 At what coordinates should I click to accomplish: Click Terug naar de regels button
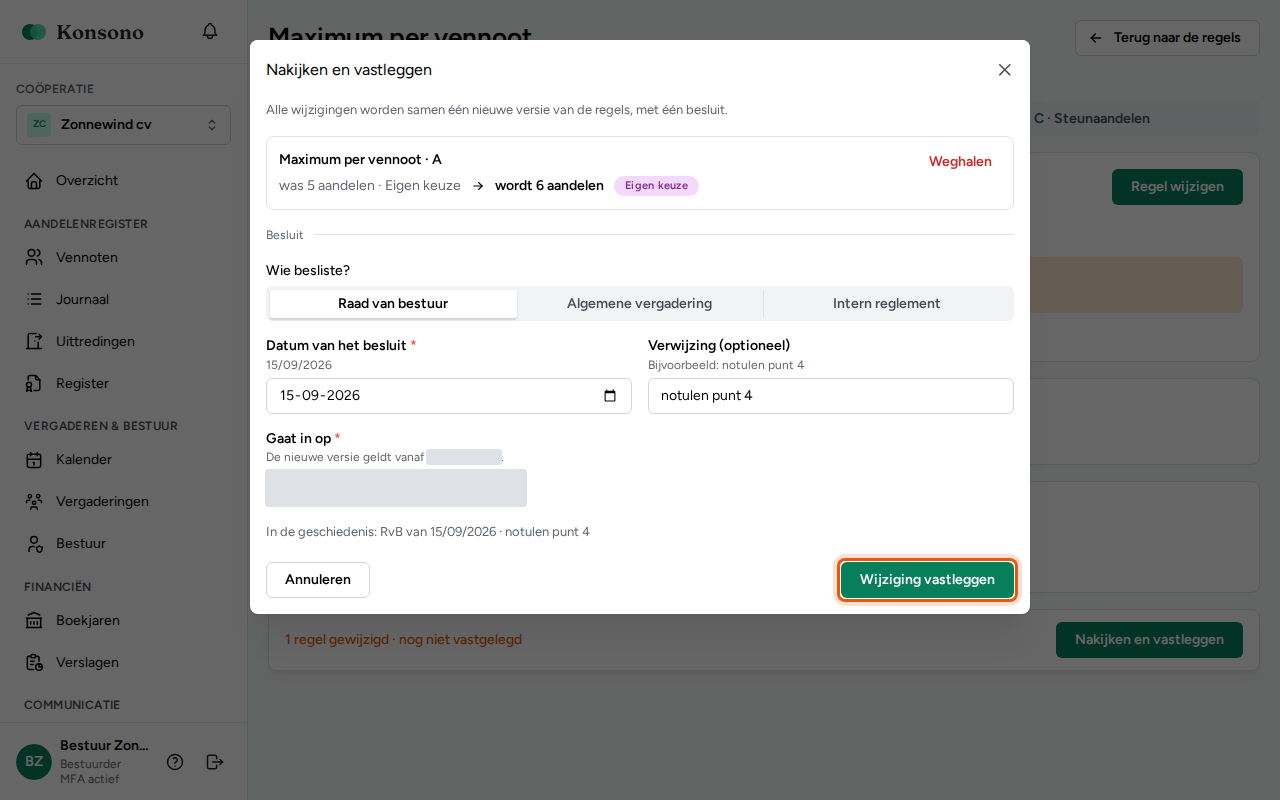[x=1166, y=38]
